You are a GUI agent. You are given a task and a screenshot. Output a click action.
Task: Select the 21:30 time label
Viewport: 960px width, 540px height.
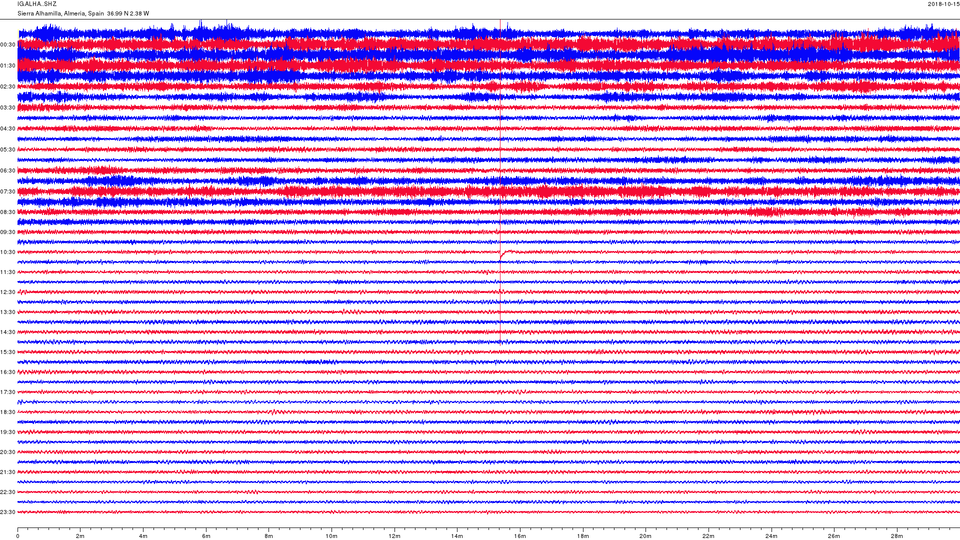pos(8,472)
